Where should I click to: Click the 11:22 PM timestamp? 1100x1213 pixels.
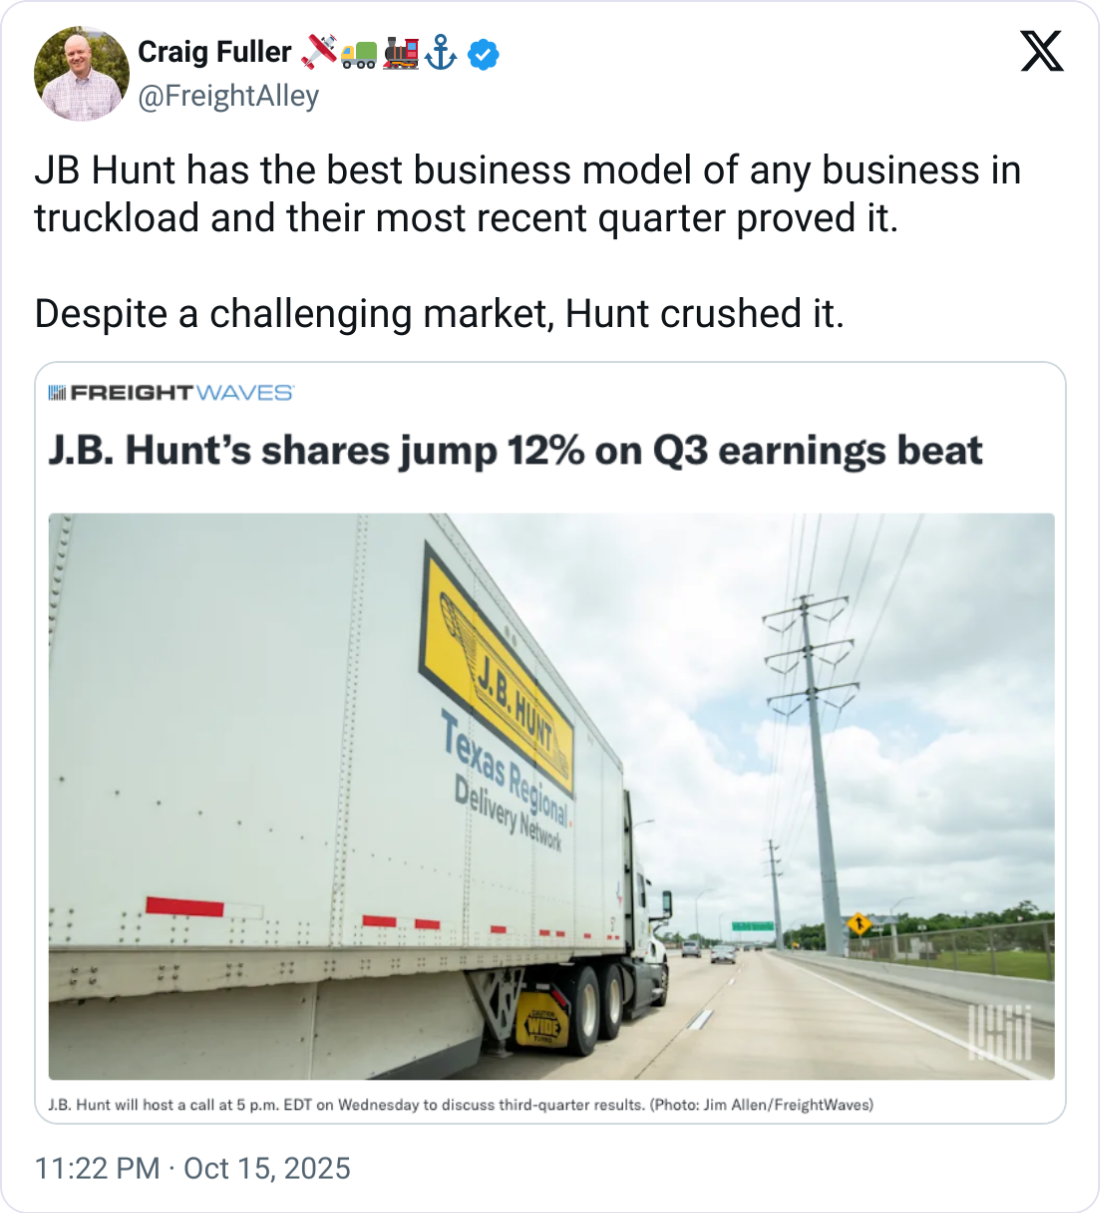click(97, 1168)
